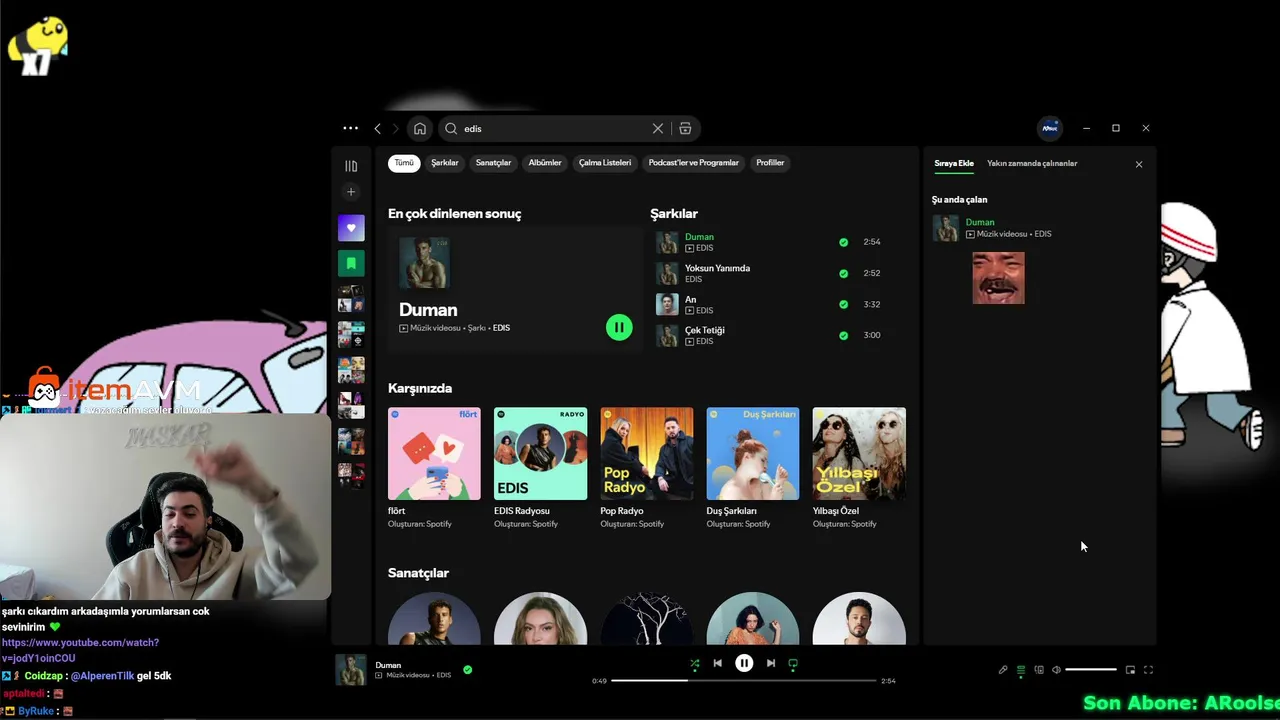Open Liked Songs heart playlist
The width and height of the screenshot is (1280, 720).
(351, 228)
